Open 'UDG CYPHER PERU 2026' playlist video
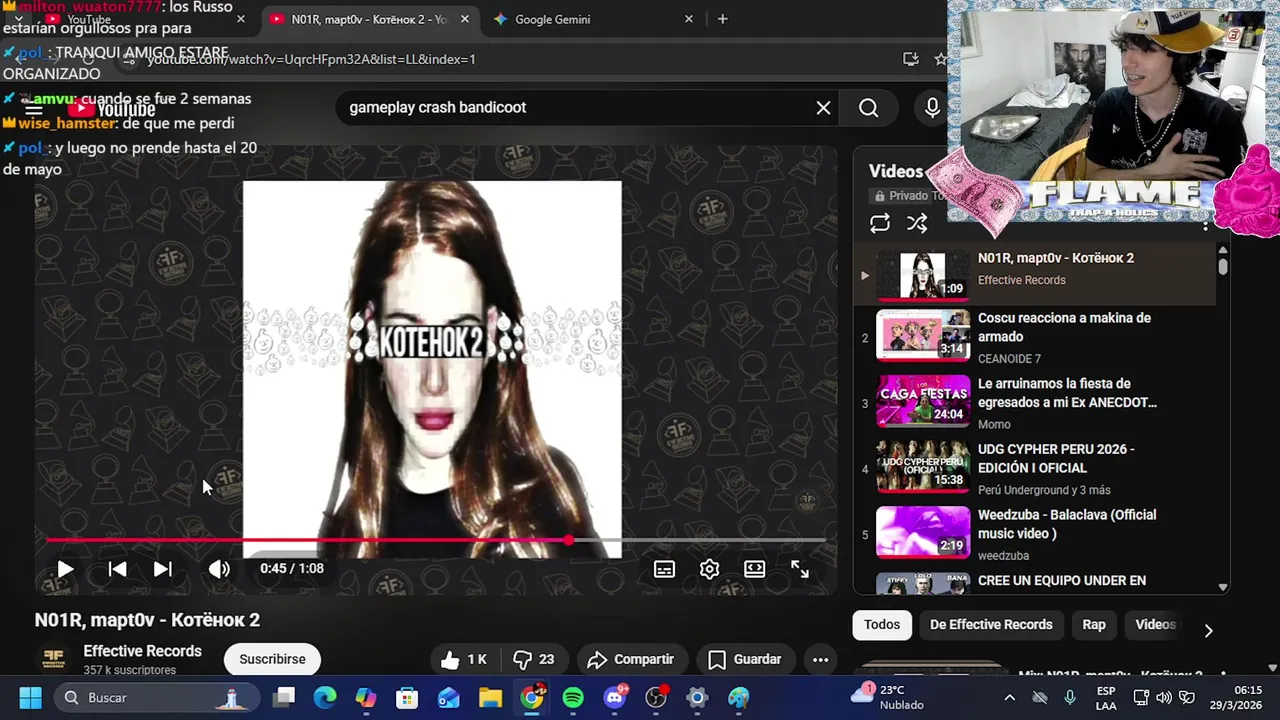Image resolution: width=1280 pixels, height=720 pixels. 1036,468
